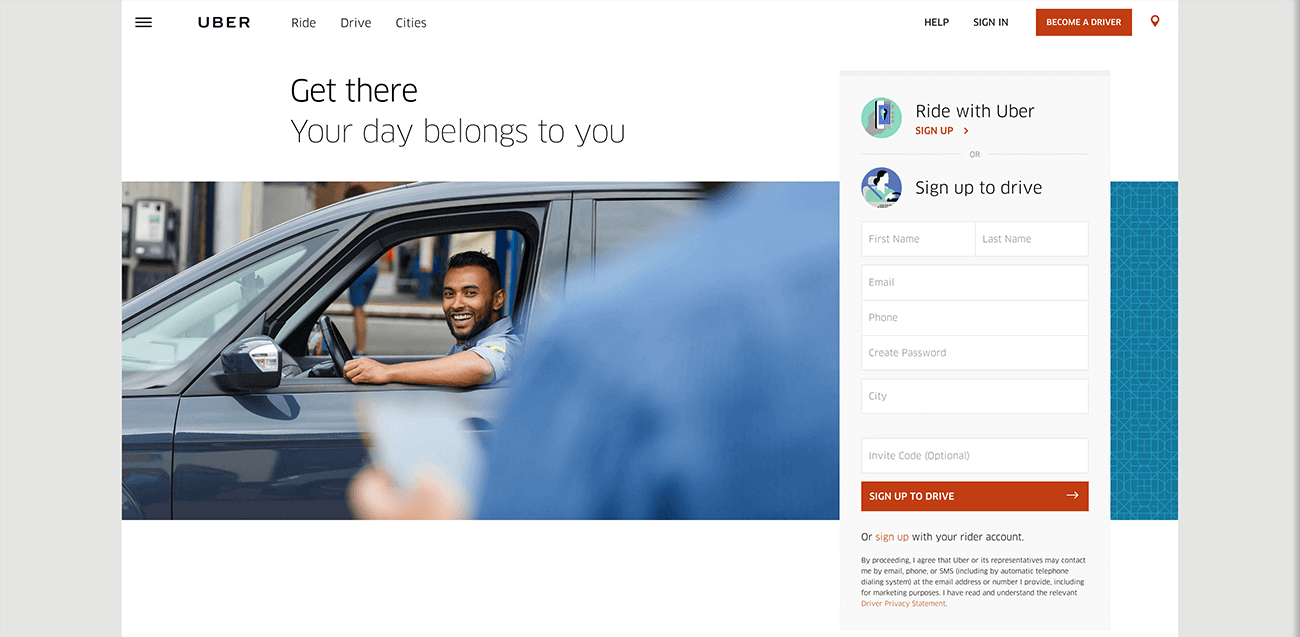Click the chevron next to rider SIGN UP
The width and height of the screenshot is (1300, 637).
click(x=966, y=131)
